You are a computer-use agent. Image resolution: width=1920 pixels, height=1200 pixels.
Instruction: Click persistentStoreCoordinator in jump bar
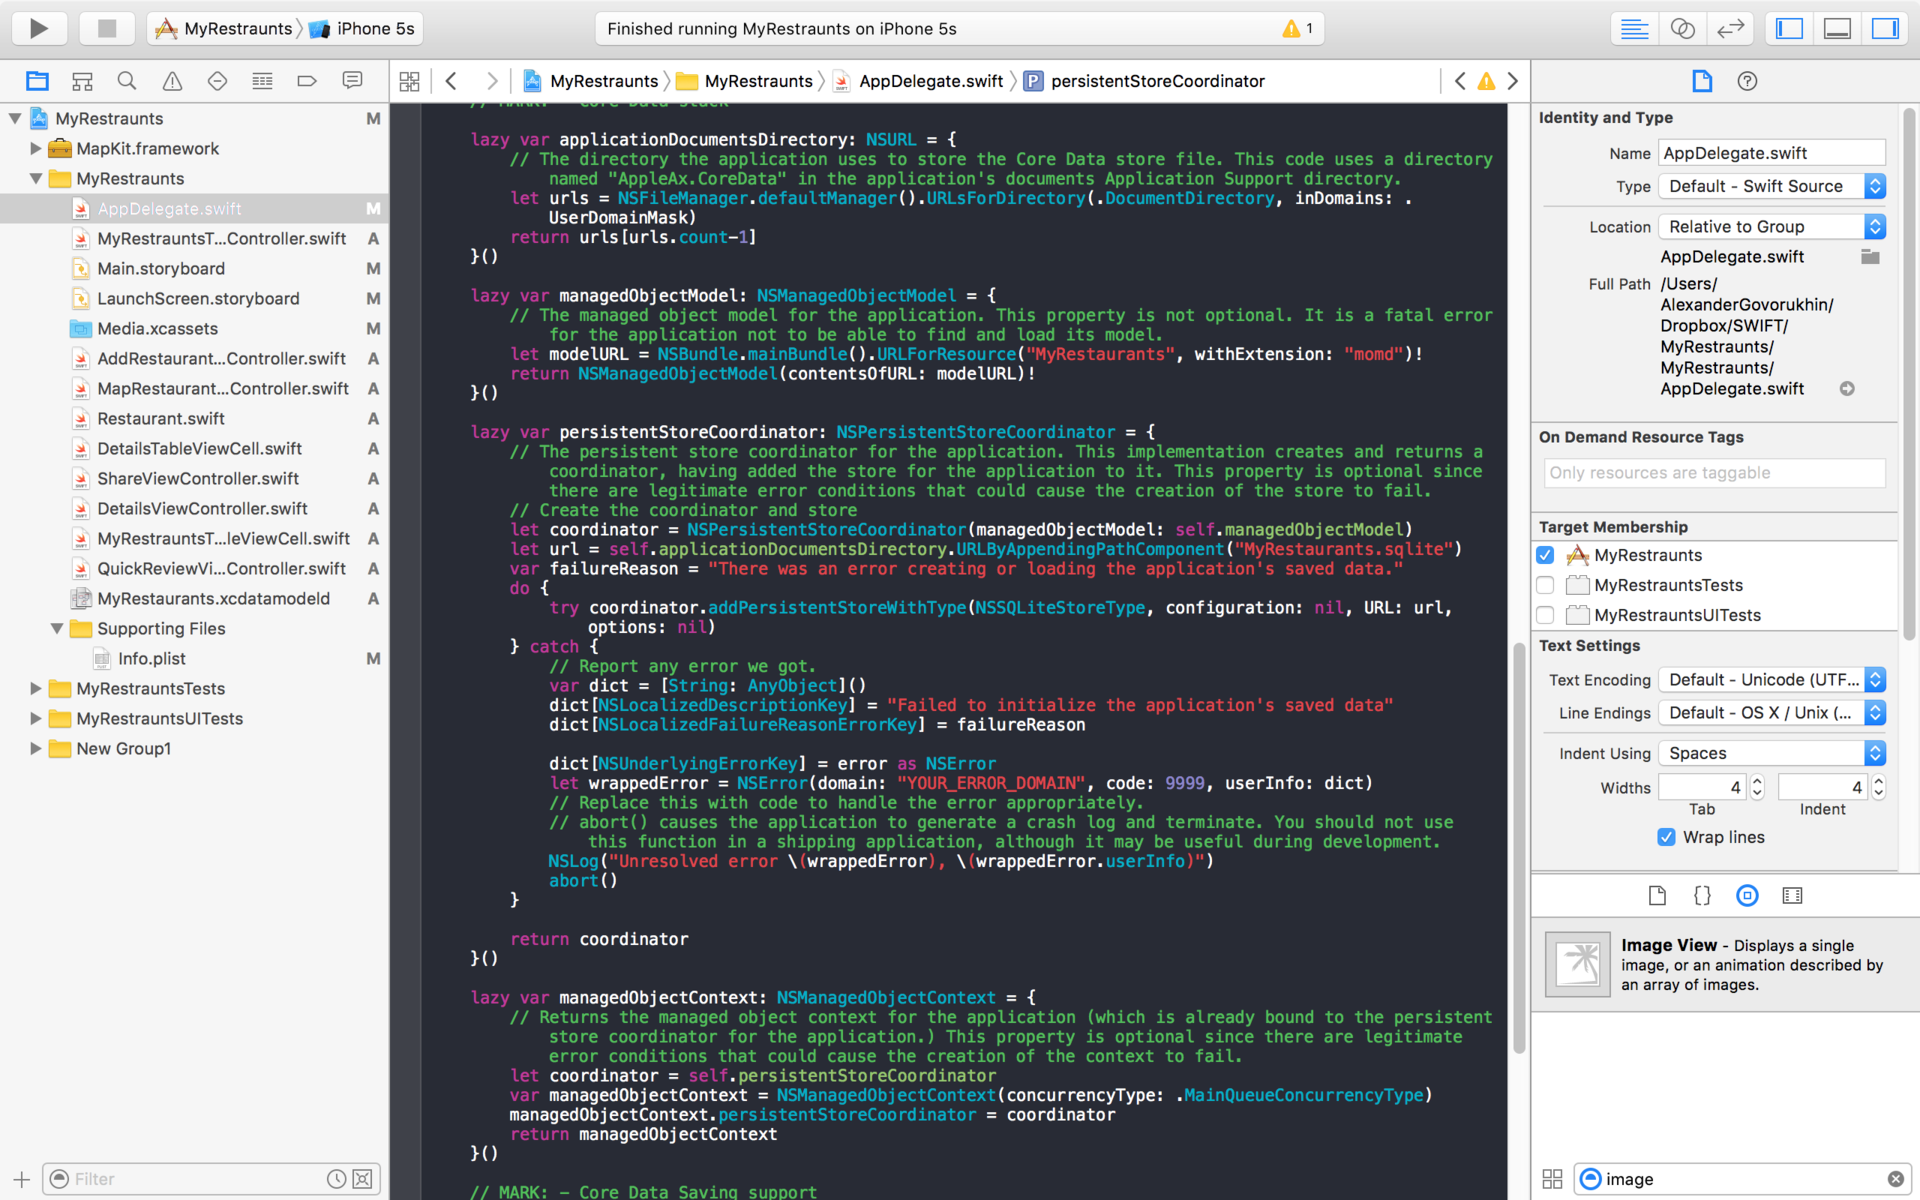1145,81
